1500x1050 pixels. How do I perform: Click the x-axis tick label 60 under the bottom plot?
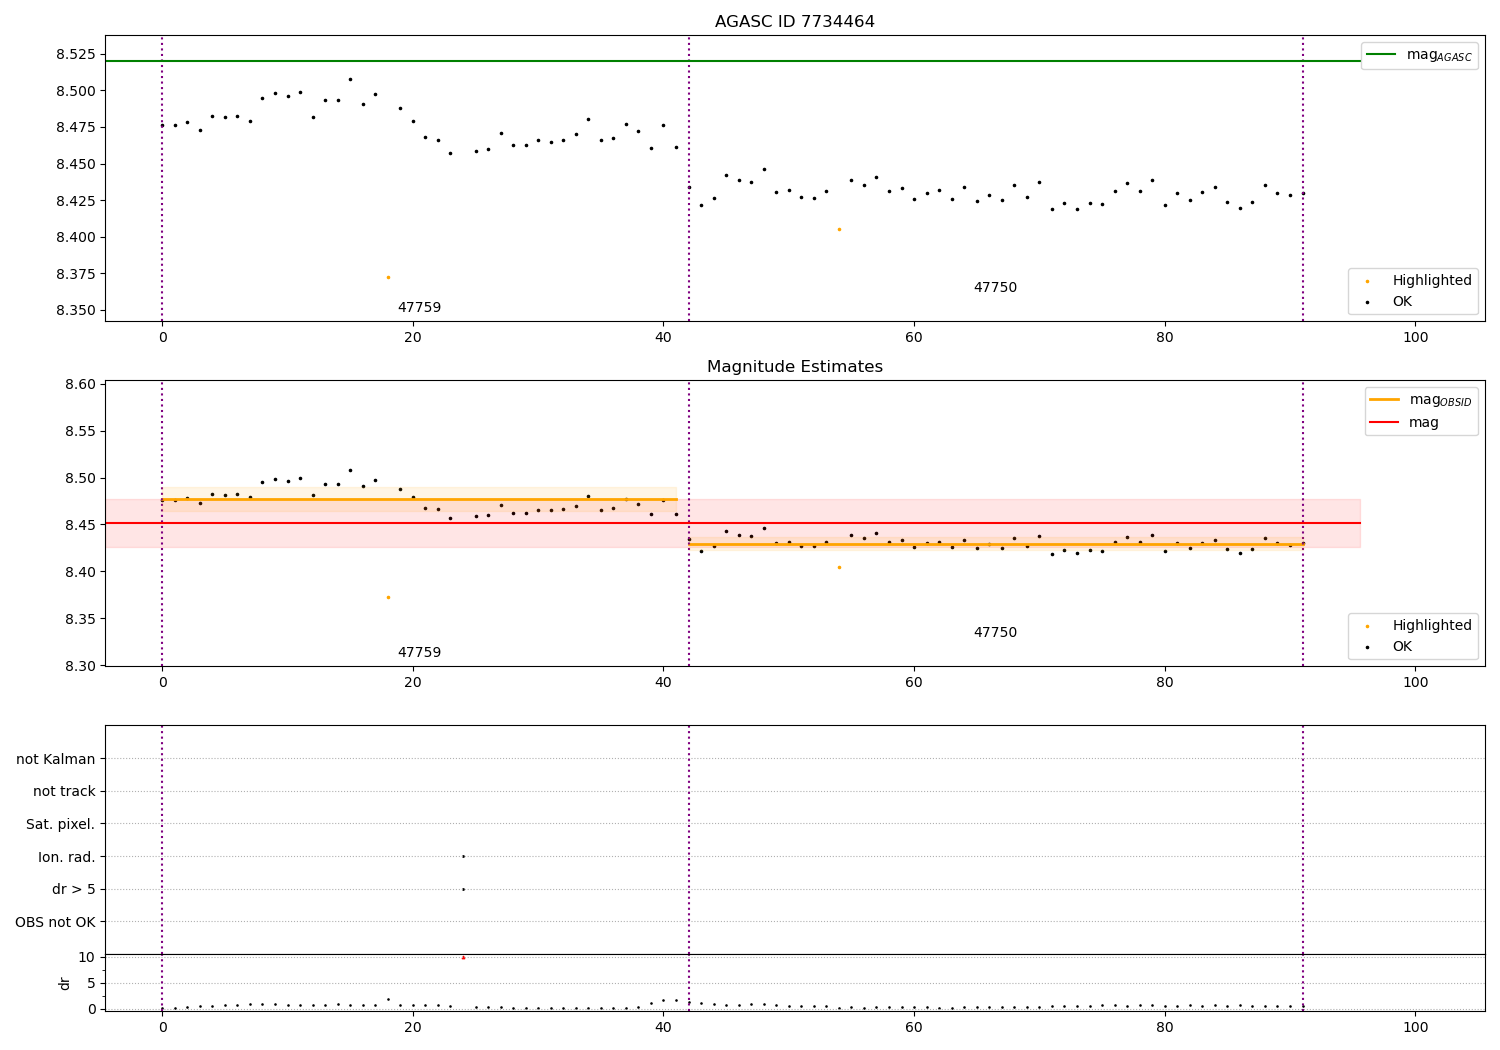click(x=914, y=1026)
